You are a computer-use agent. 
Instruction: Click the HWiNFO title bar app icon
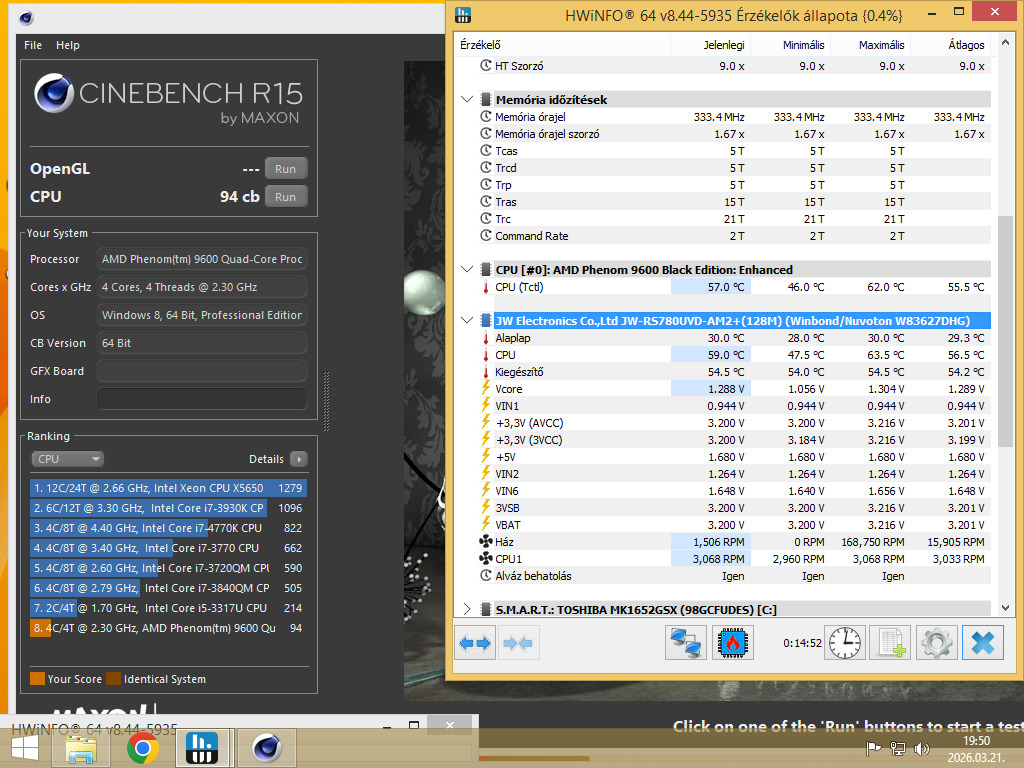pos(462,14)
